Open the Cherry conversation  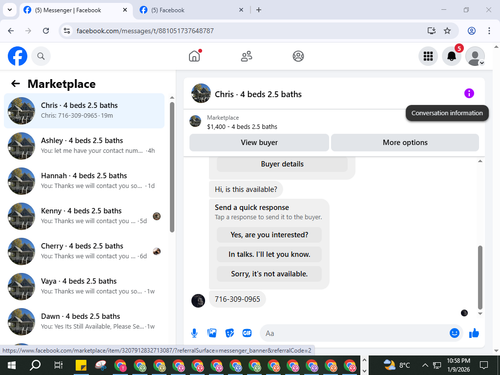pos(84,251)
